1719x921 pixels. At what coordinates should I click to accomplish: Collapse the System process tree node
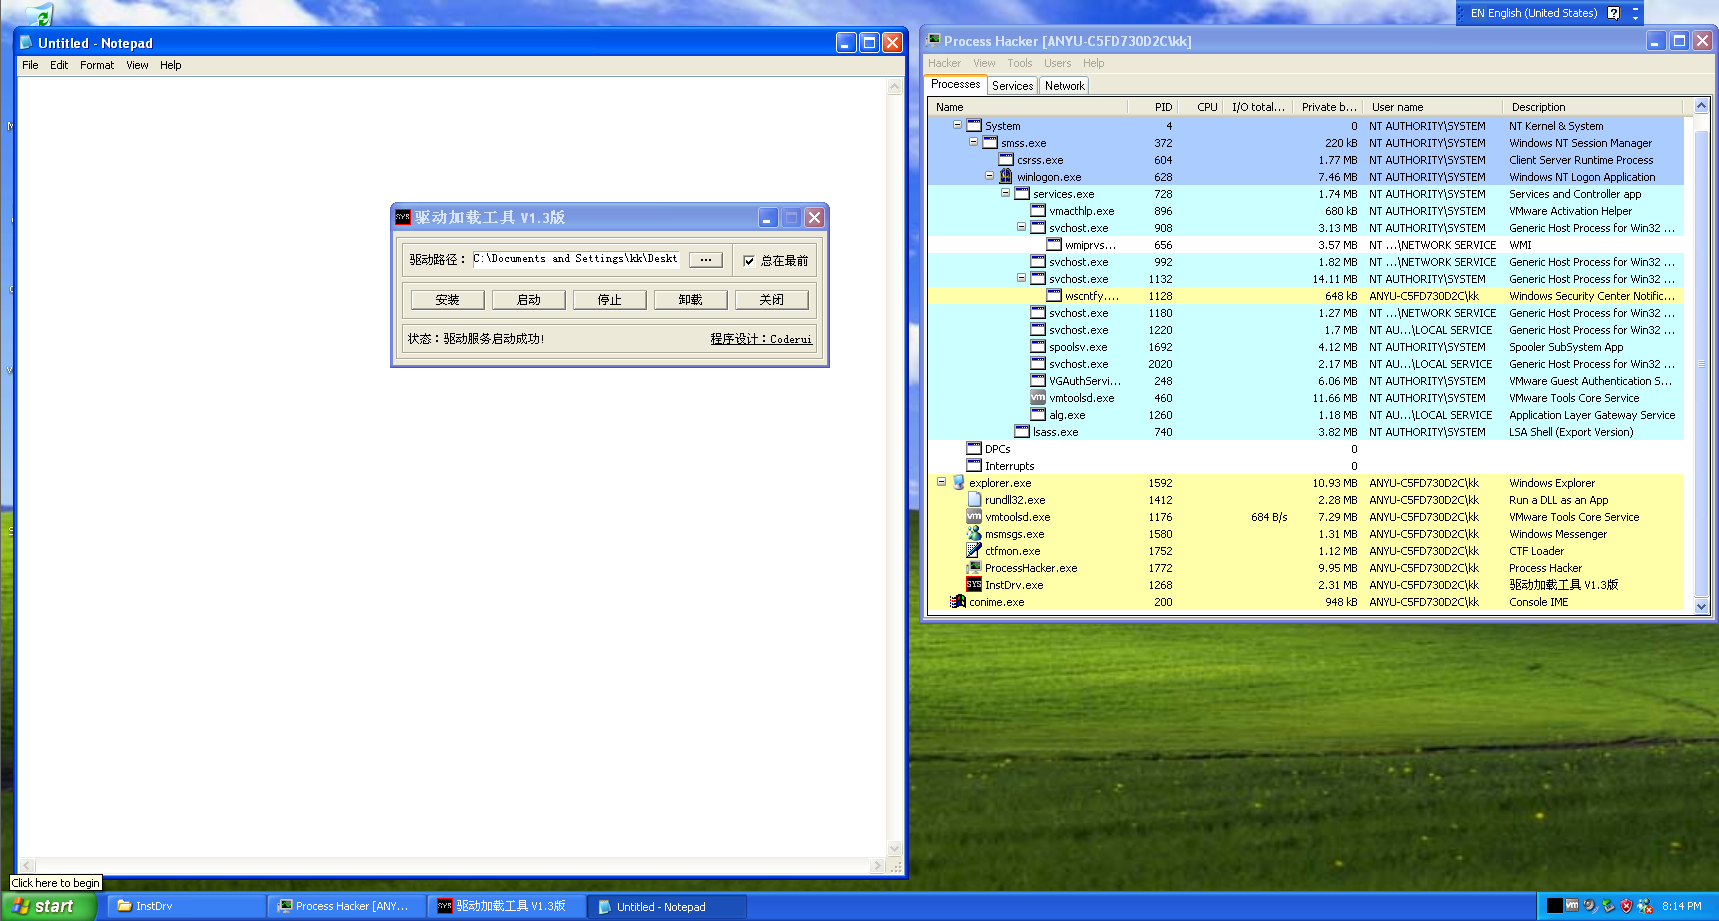pyautogui.click(x=957, y=125)
